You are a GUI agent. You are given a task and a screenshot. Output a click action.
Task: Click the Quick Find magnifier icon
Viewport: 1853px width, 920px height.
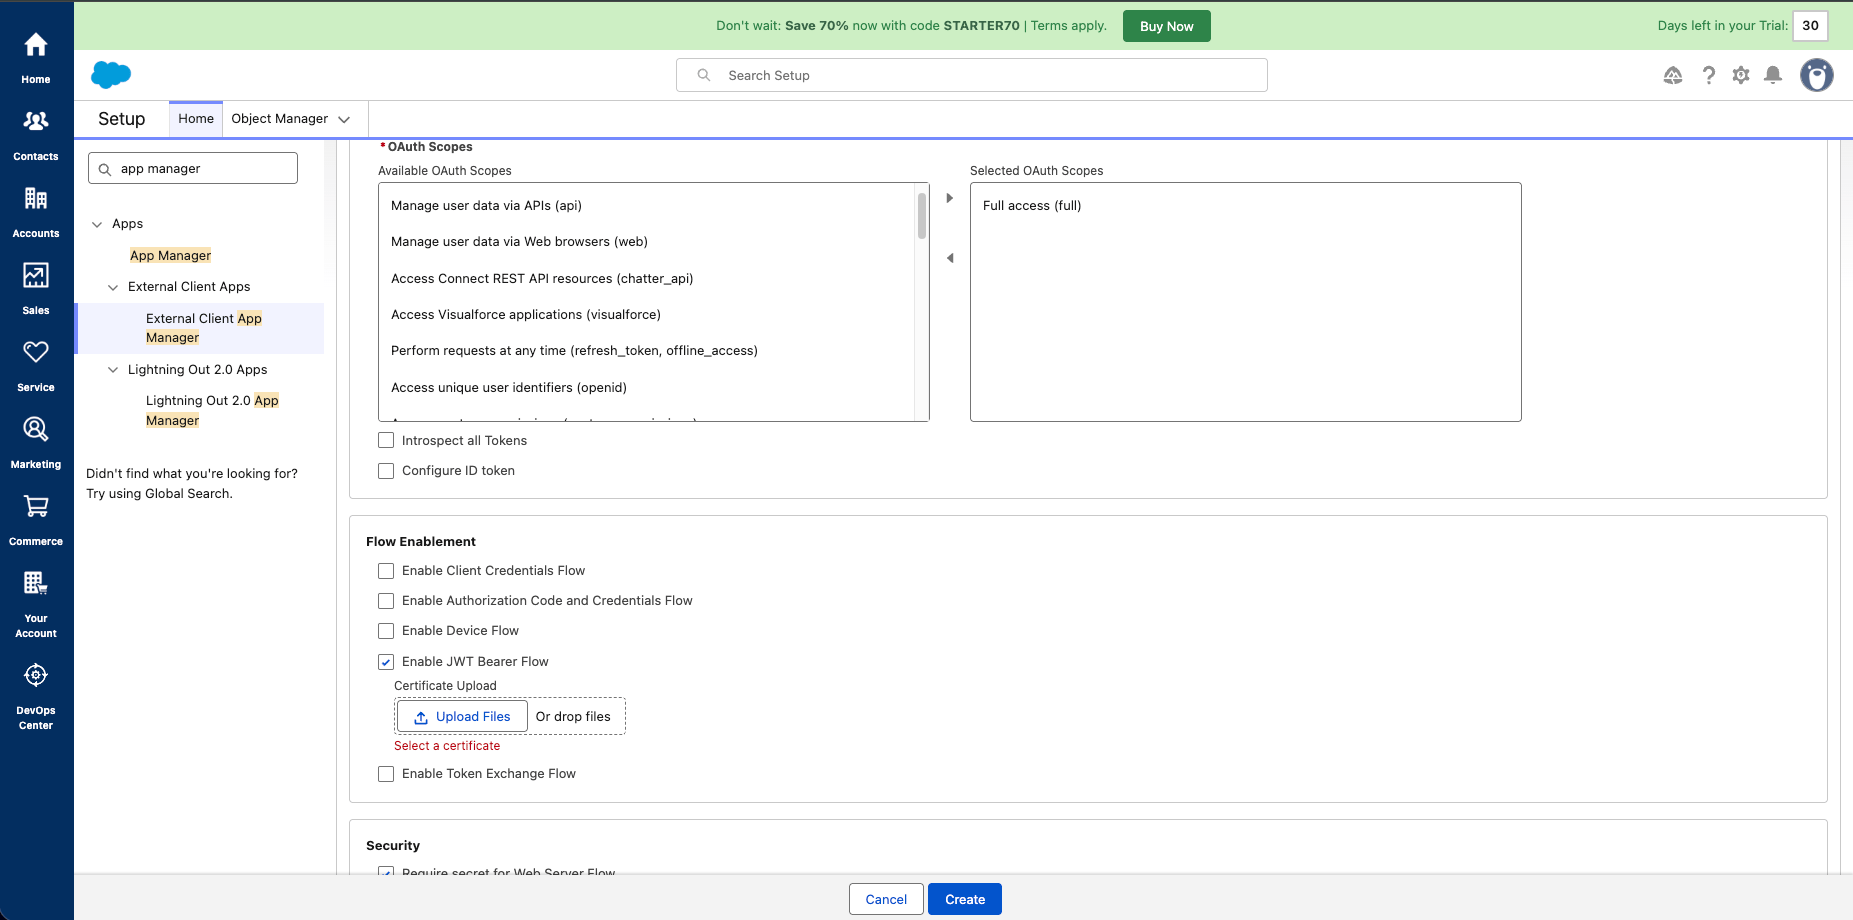coord(105,169)
